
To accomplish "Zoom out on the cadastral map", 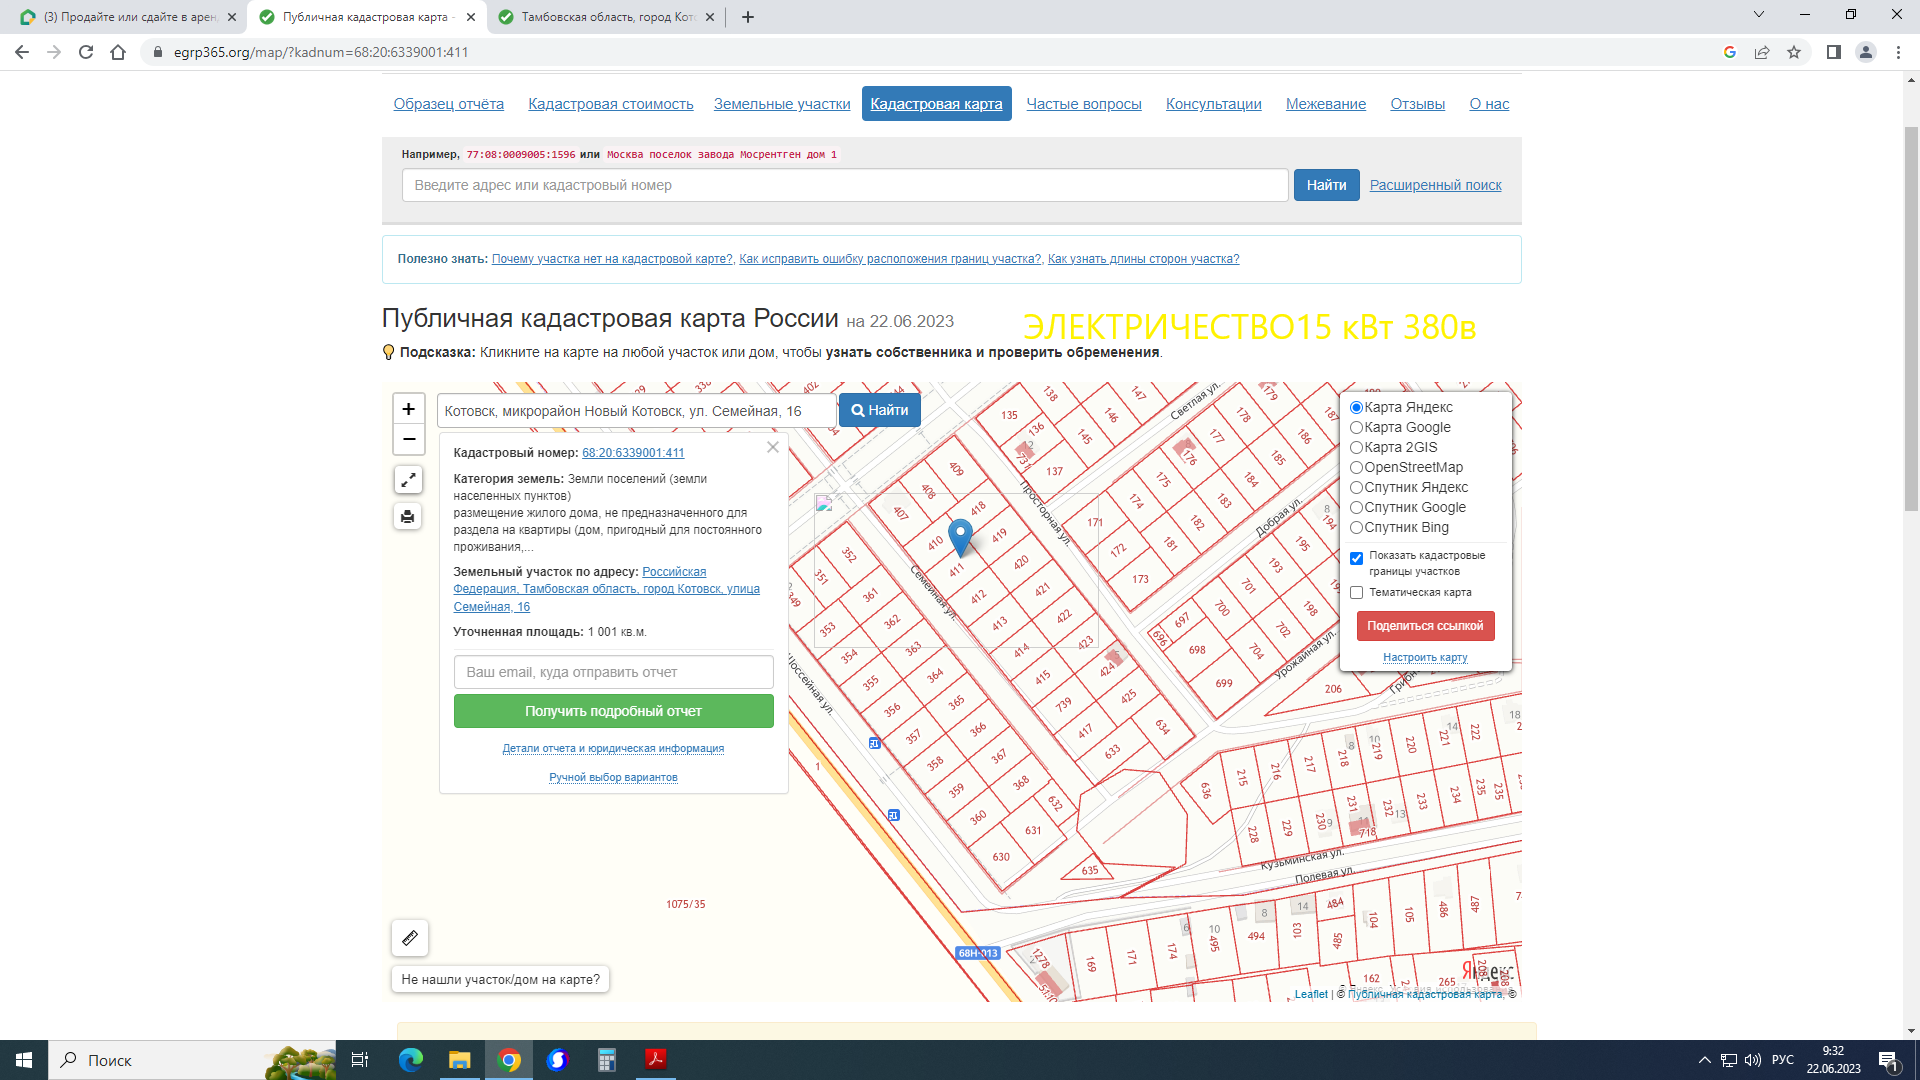I will (x=408, y=439).
